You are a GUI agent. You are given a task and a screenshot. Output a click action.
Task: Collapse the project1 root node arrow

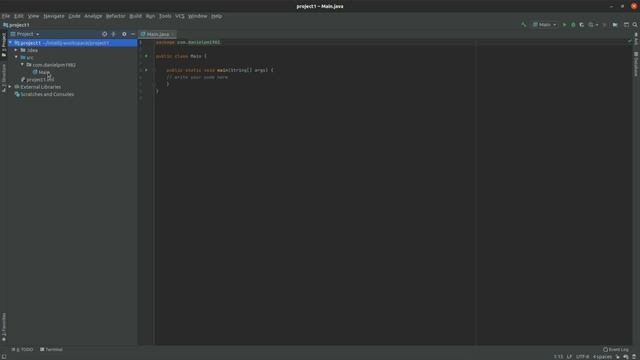[10, 43]
